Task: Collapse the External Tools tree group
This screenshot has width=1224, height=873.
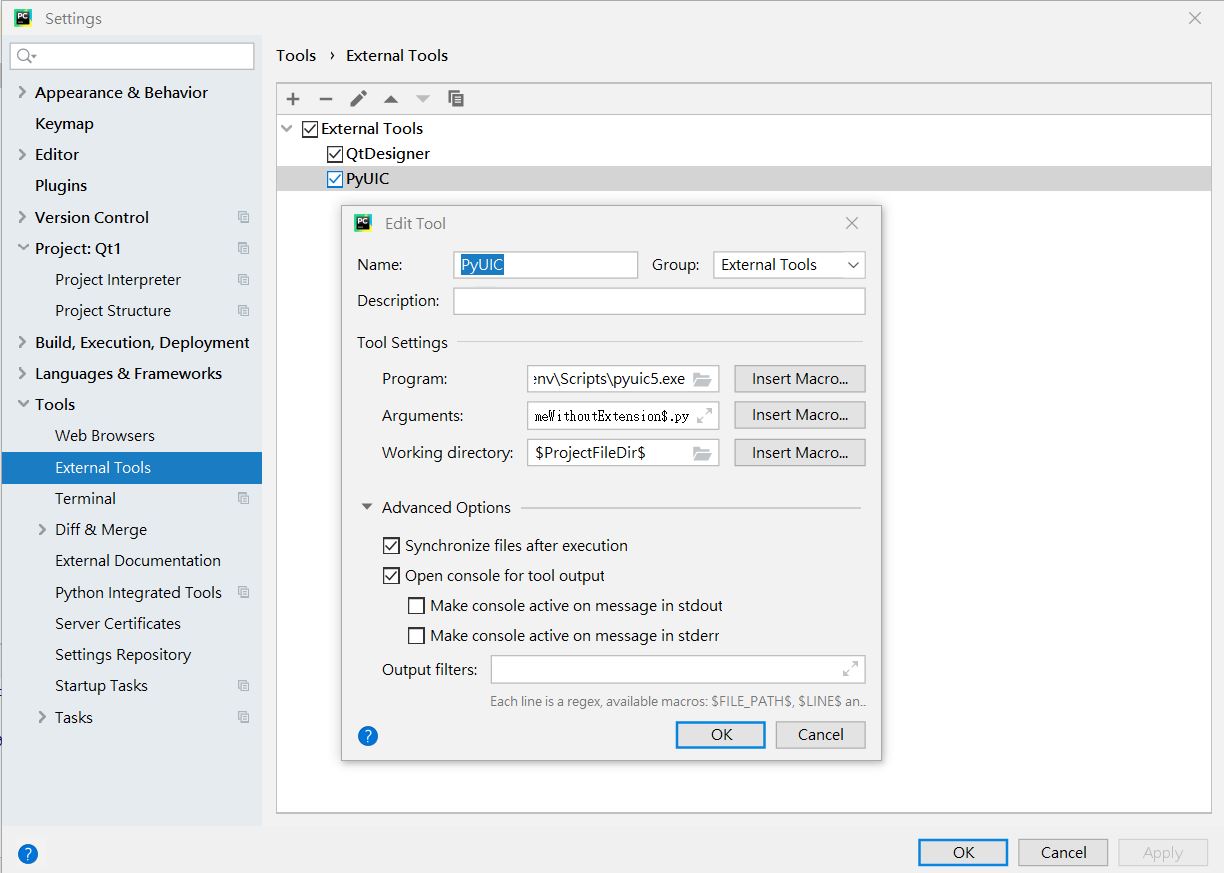Action: pyautogui.click(x=288, y=129)
